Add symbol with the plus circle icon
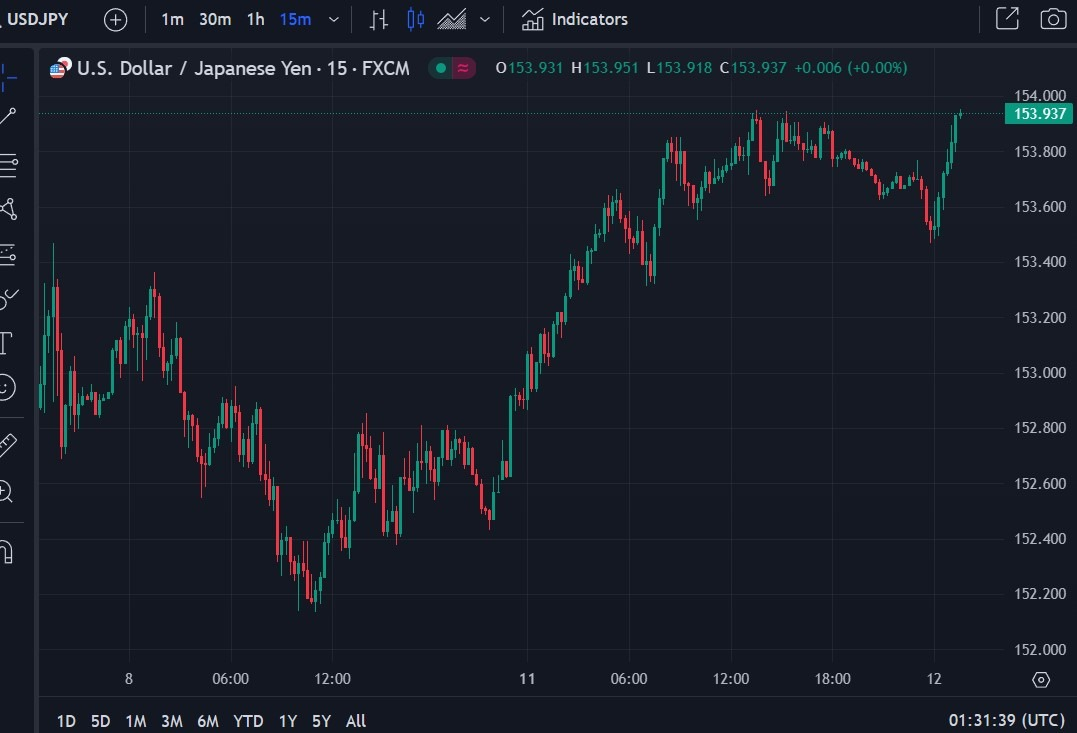 tap(115, 20)
